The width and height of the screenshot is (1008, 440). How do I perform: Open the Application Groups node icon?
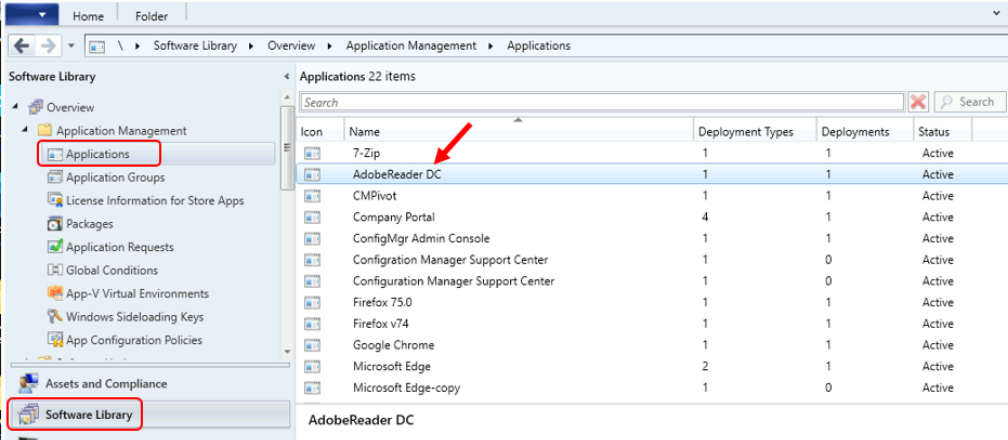point(55,177)
